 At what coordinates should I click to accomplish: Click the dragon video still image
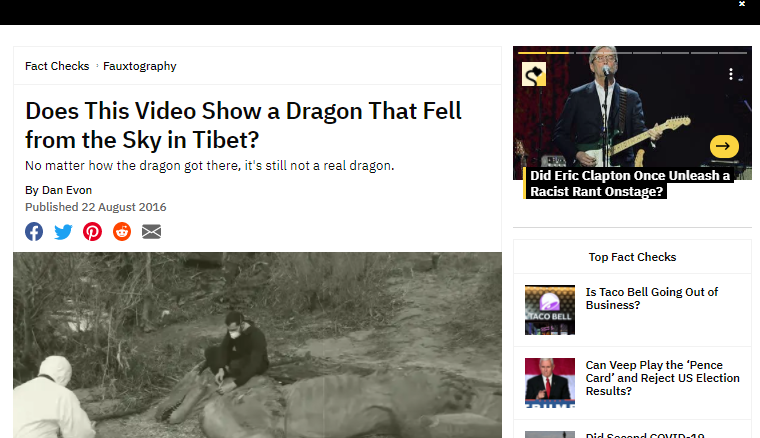click(x=257, y=345)
